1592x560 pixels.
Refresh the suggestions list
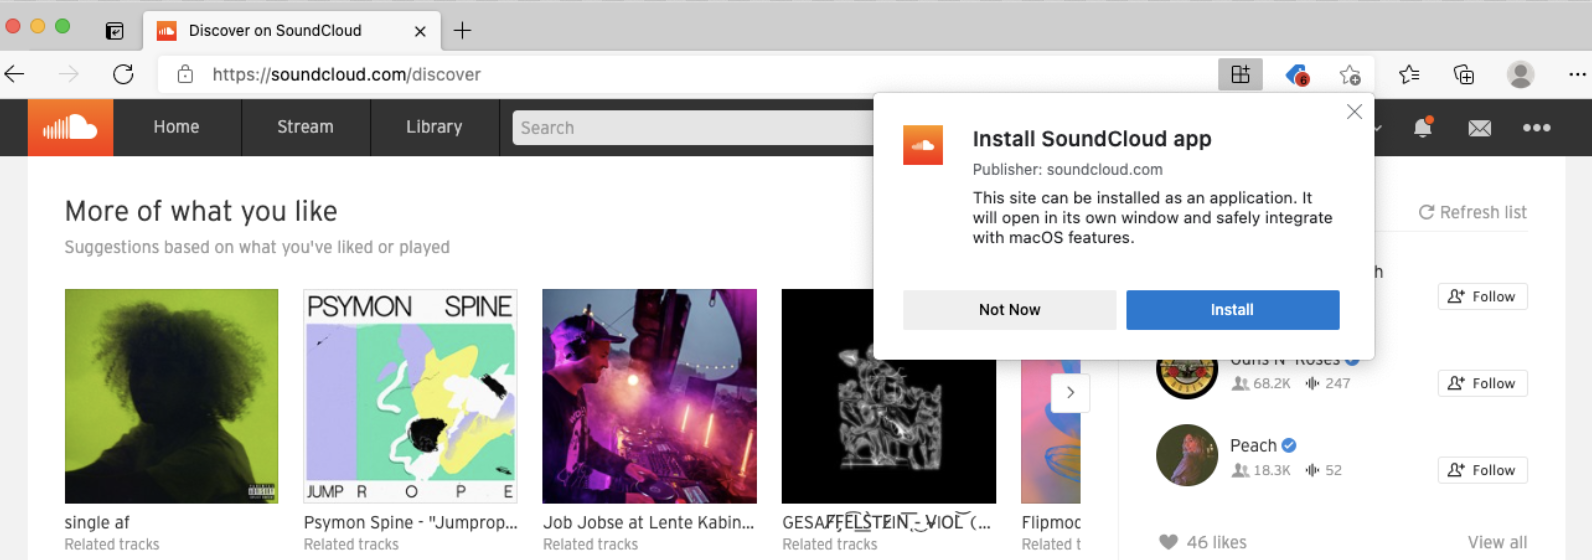[1472, 212]
